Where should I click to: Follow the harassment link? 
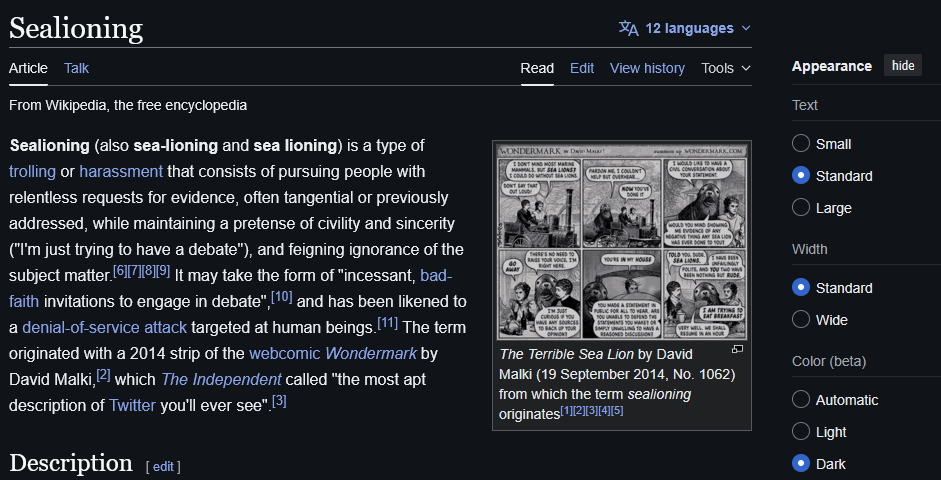[x=121, y=172]
